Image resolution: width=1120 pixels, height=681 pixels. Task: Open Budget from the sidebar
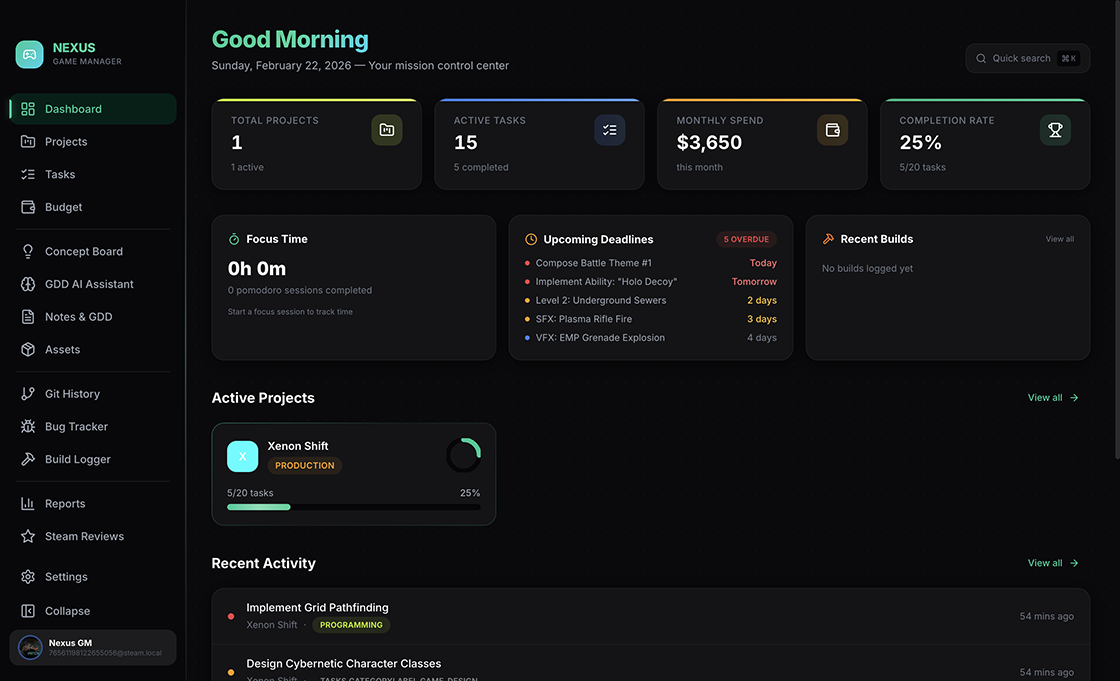point(93,207)
